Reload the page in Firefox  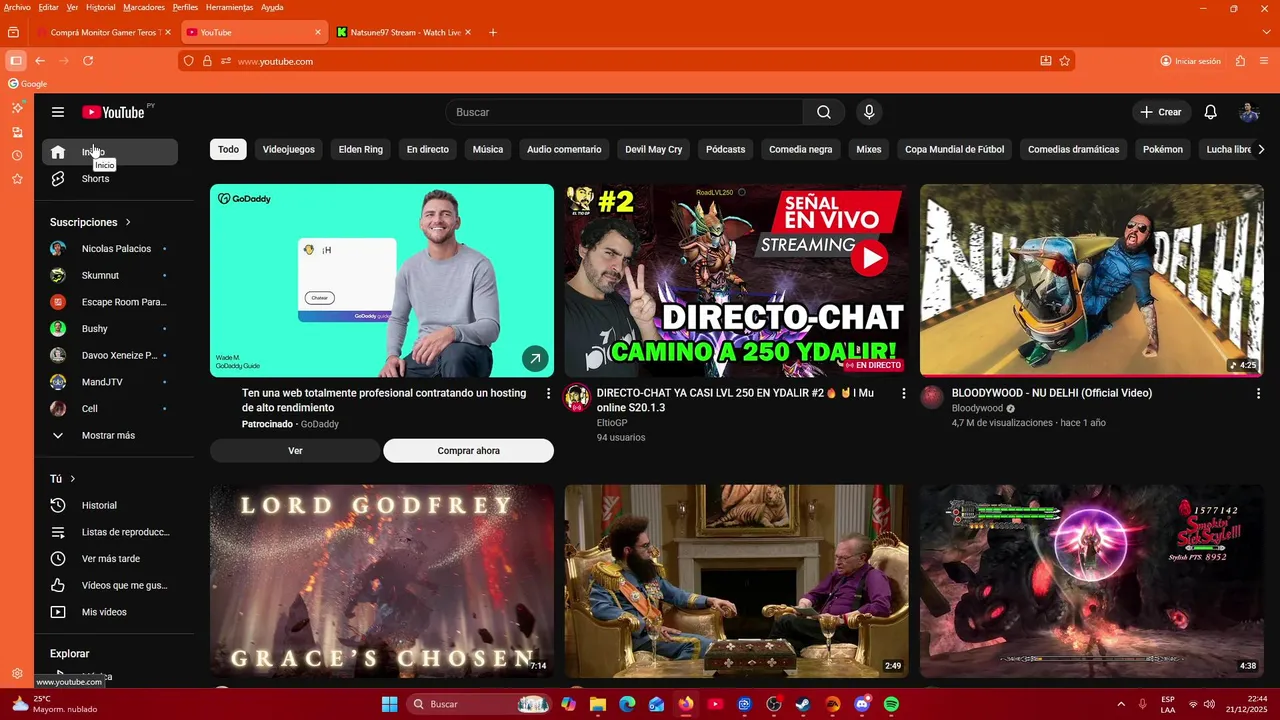pos(88,61)
